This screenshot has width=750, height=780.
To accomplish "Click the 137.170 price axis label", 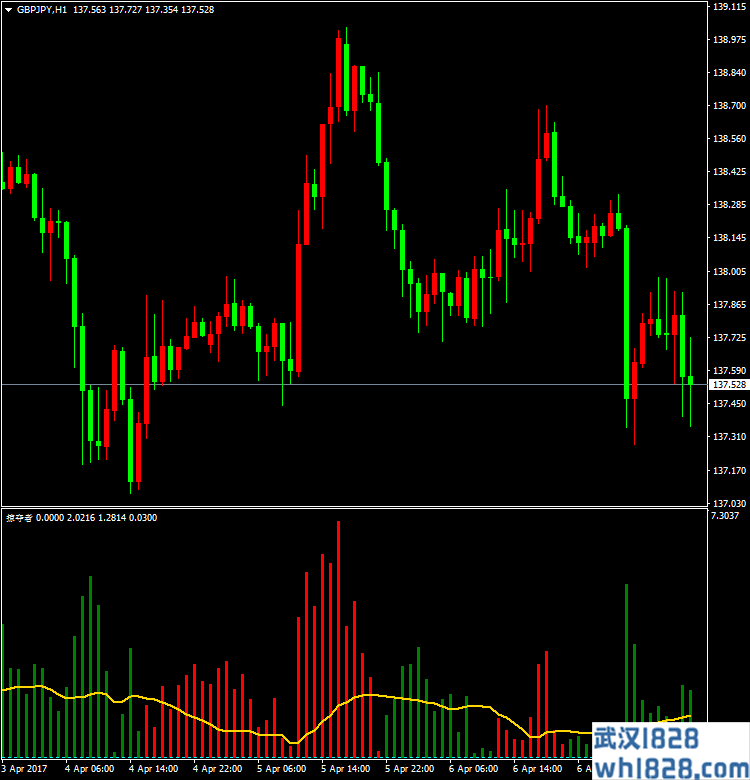I will [x=729, y=470].
